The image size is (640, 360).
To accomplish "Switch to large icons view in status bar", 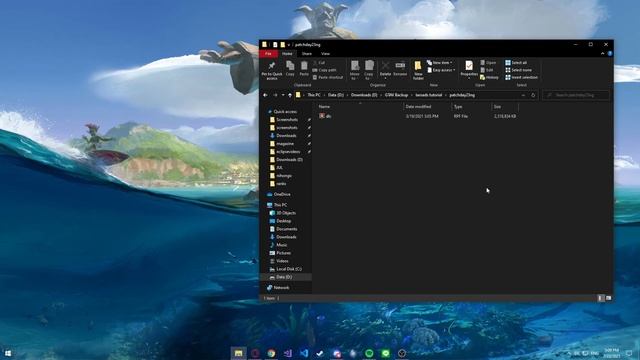I will click(x=608, y=298).
